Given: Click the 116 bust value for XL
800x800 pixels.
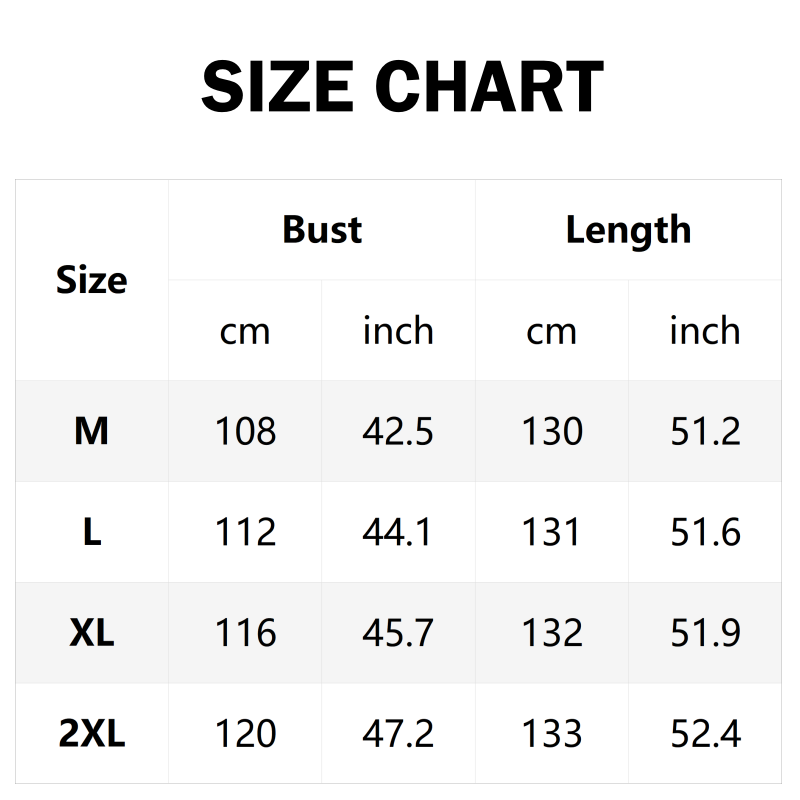Looking at the screenshot, I should pos(245,633).
